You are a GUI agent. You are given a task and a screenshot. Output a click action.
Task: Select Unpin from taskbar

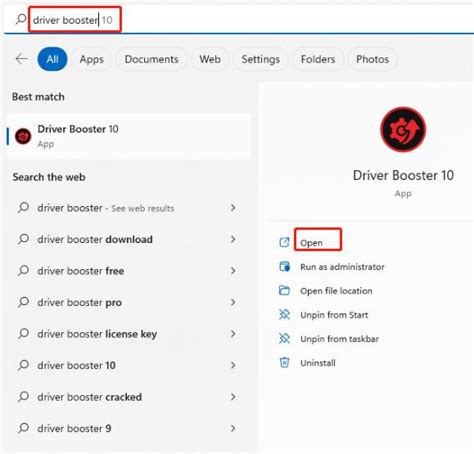pyautogui.click(x=340, y=339)
